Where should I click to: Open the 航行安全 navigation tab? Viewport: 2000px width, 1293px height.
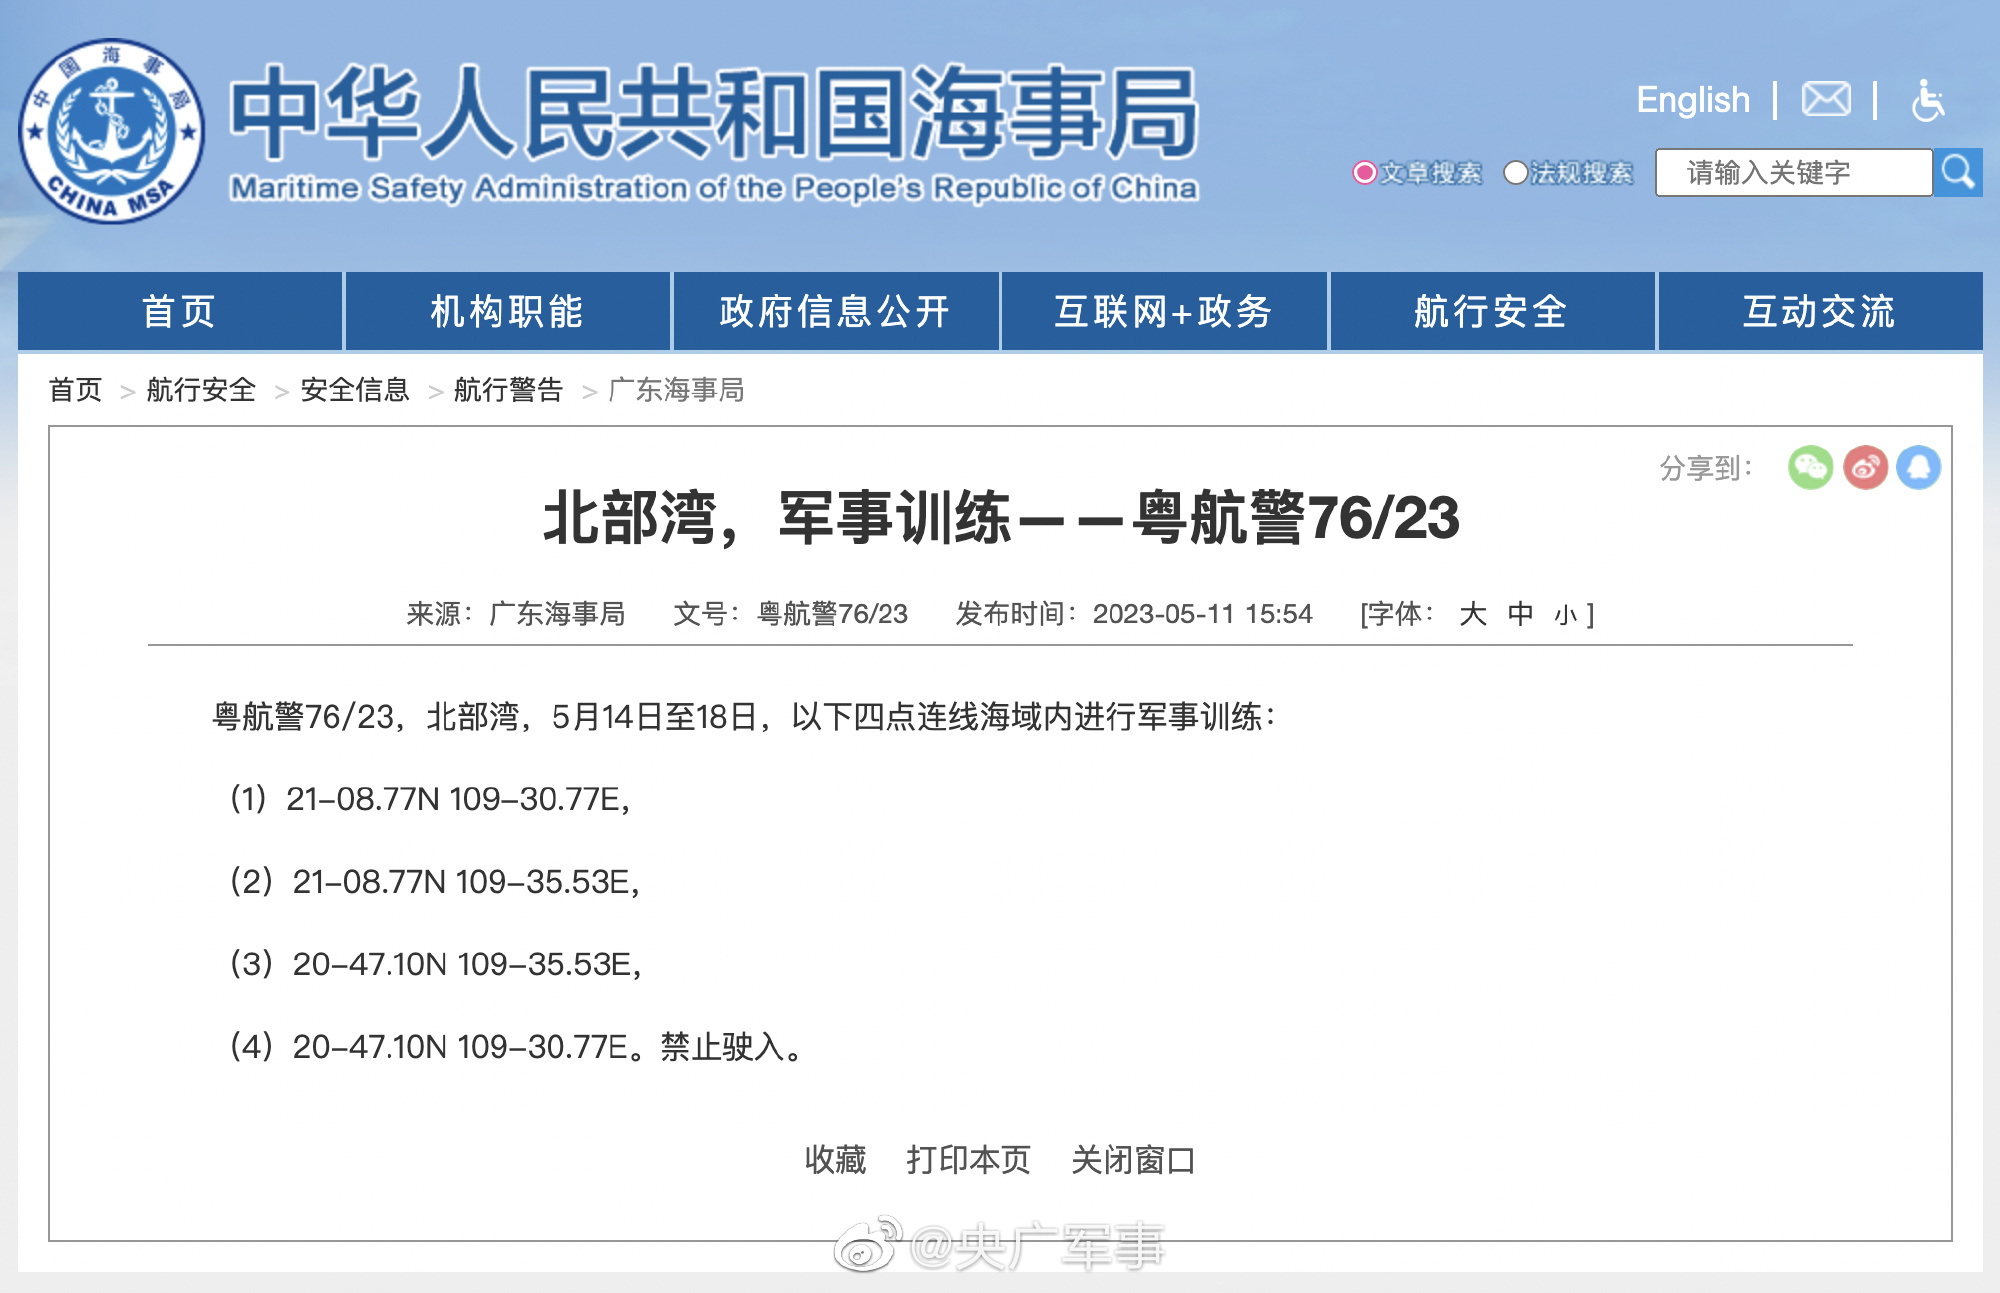click(x=1491, y=311)
